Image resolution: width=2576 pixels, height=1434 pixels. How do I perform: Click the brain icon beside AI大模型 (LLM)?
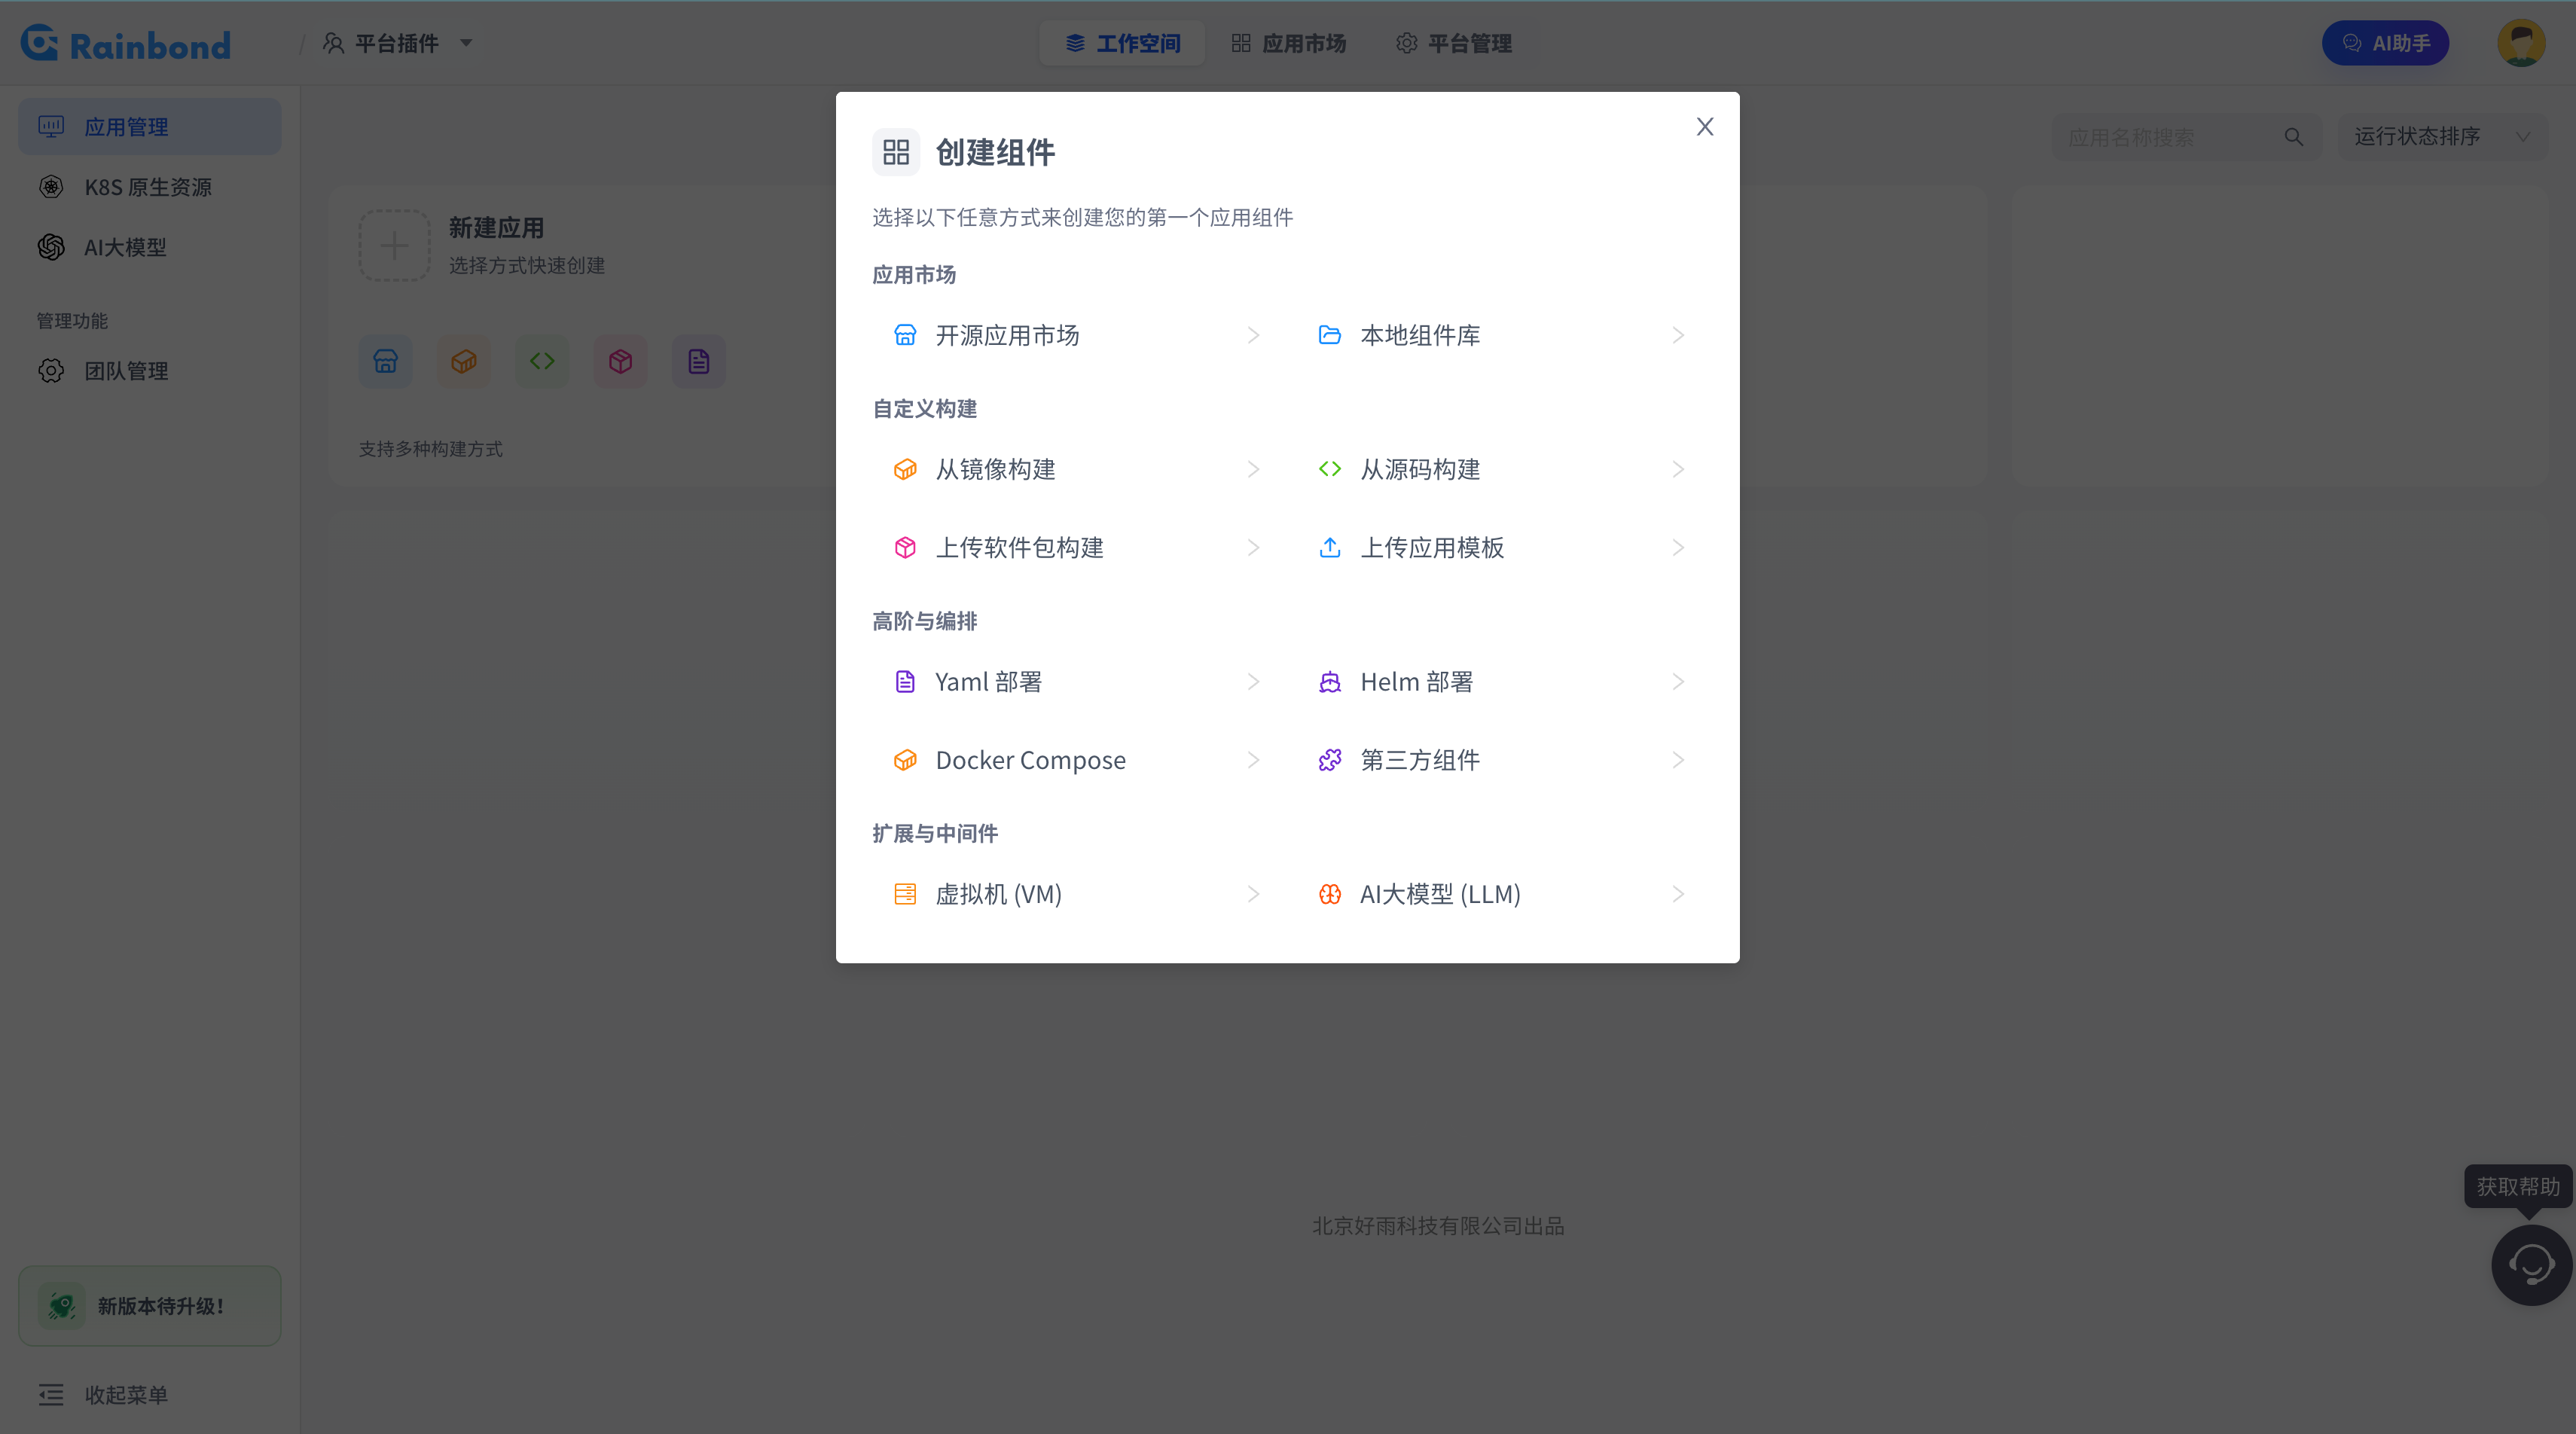1329,894
